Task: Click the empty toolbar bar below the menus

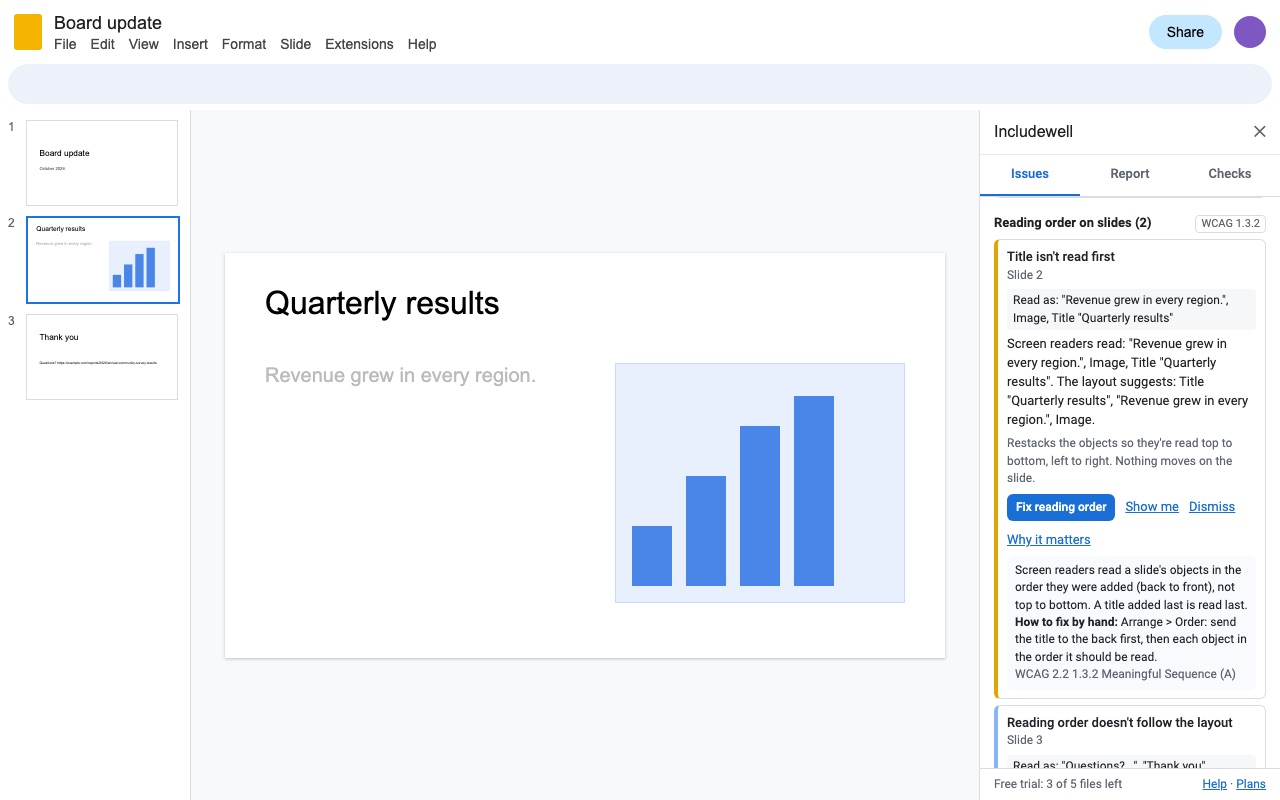Action: click(x=640, y=84)
